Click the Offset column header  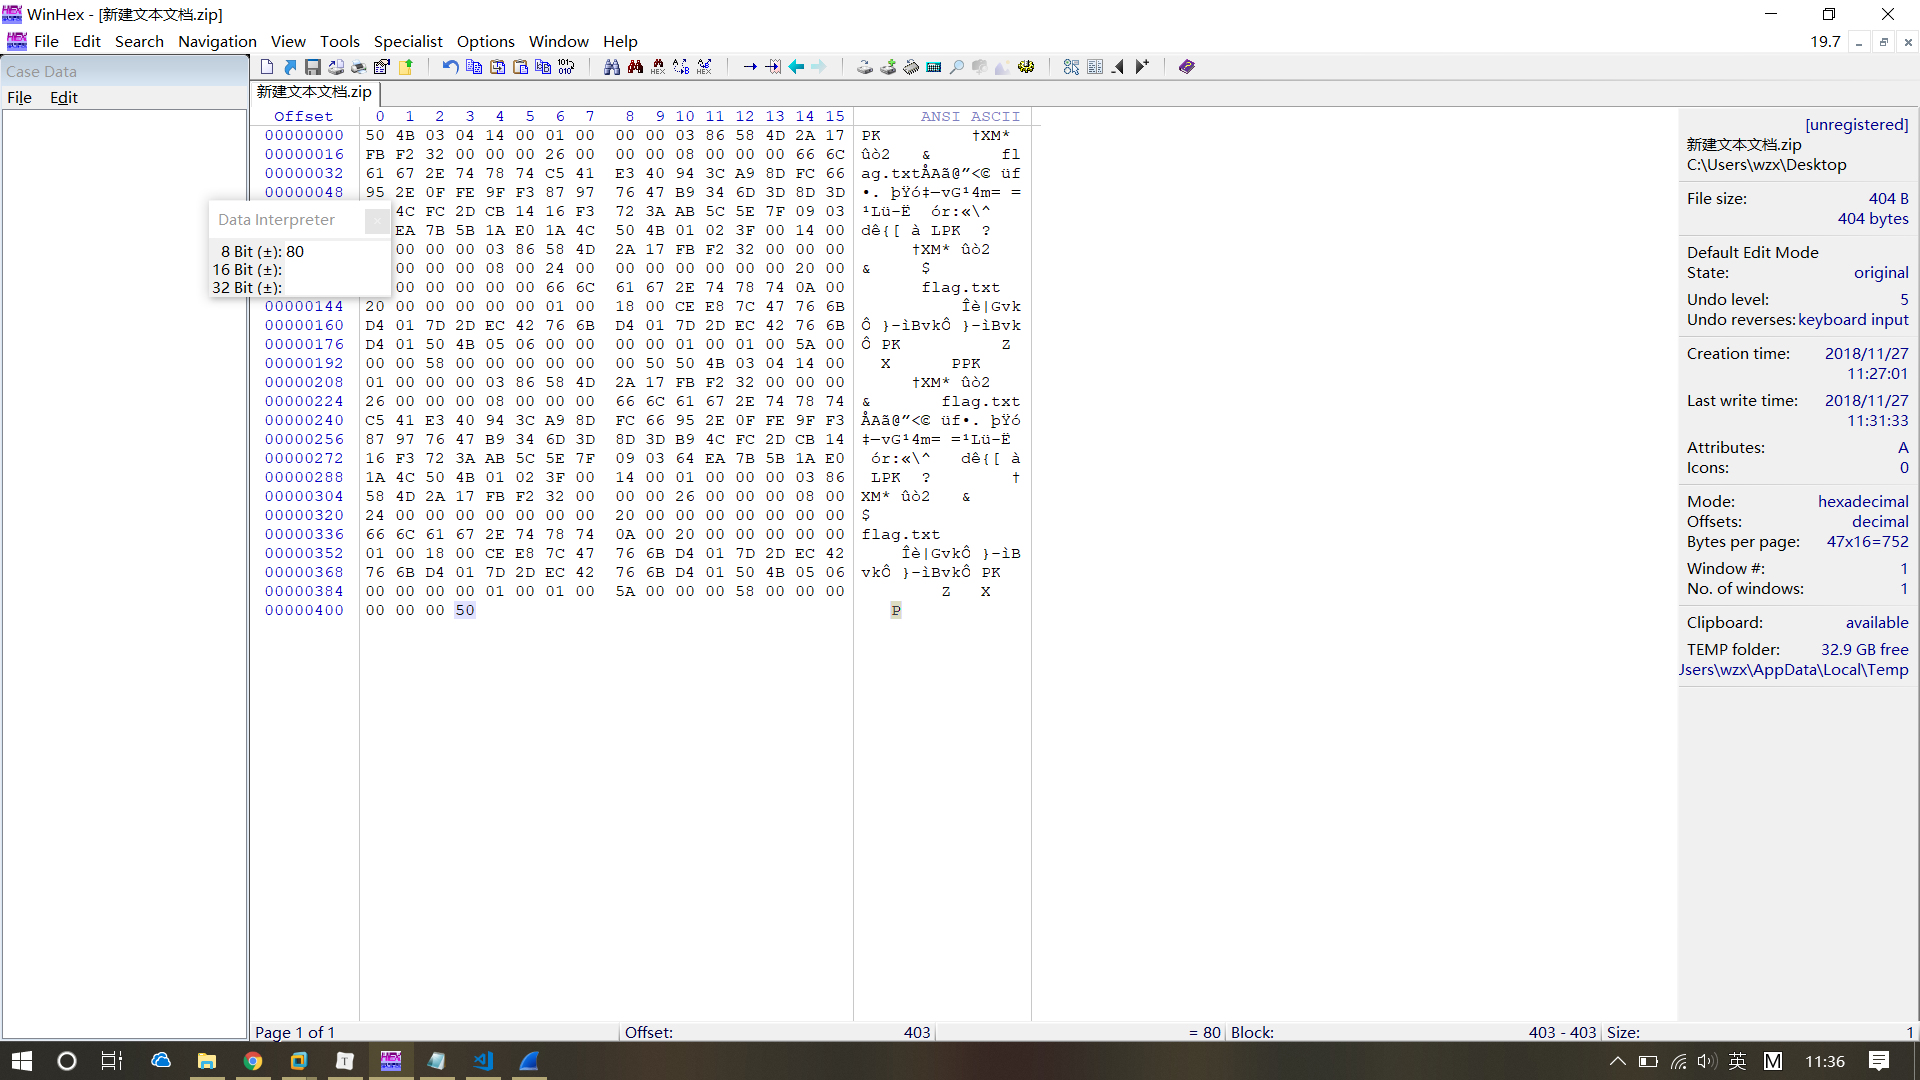(x=303, y=116)
